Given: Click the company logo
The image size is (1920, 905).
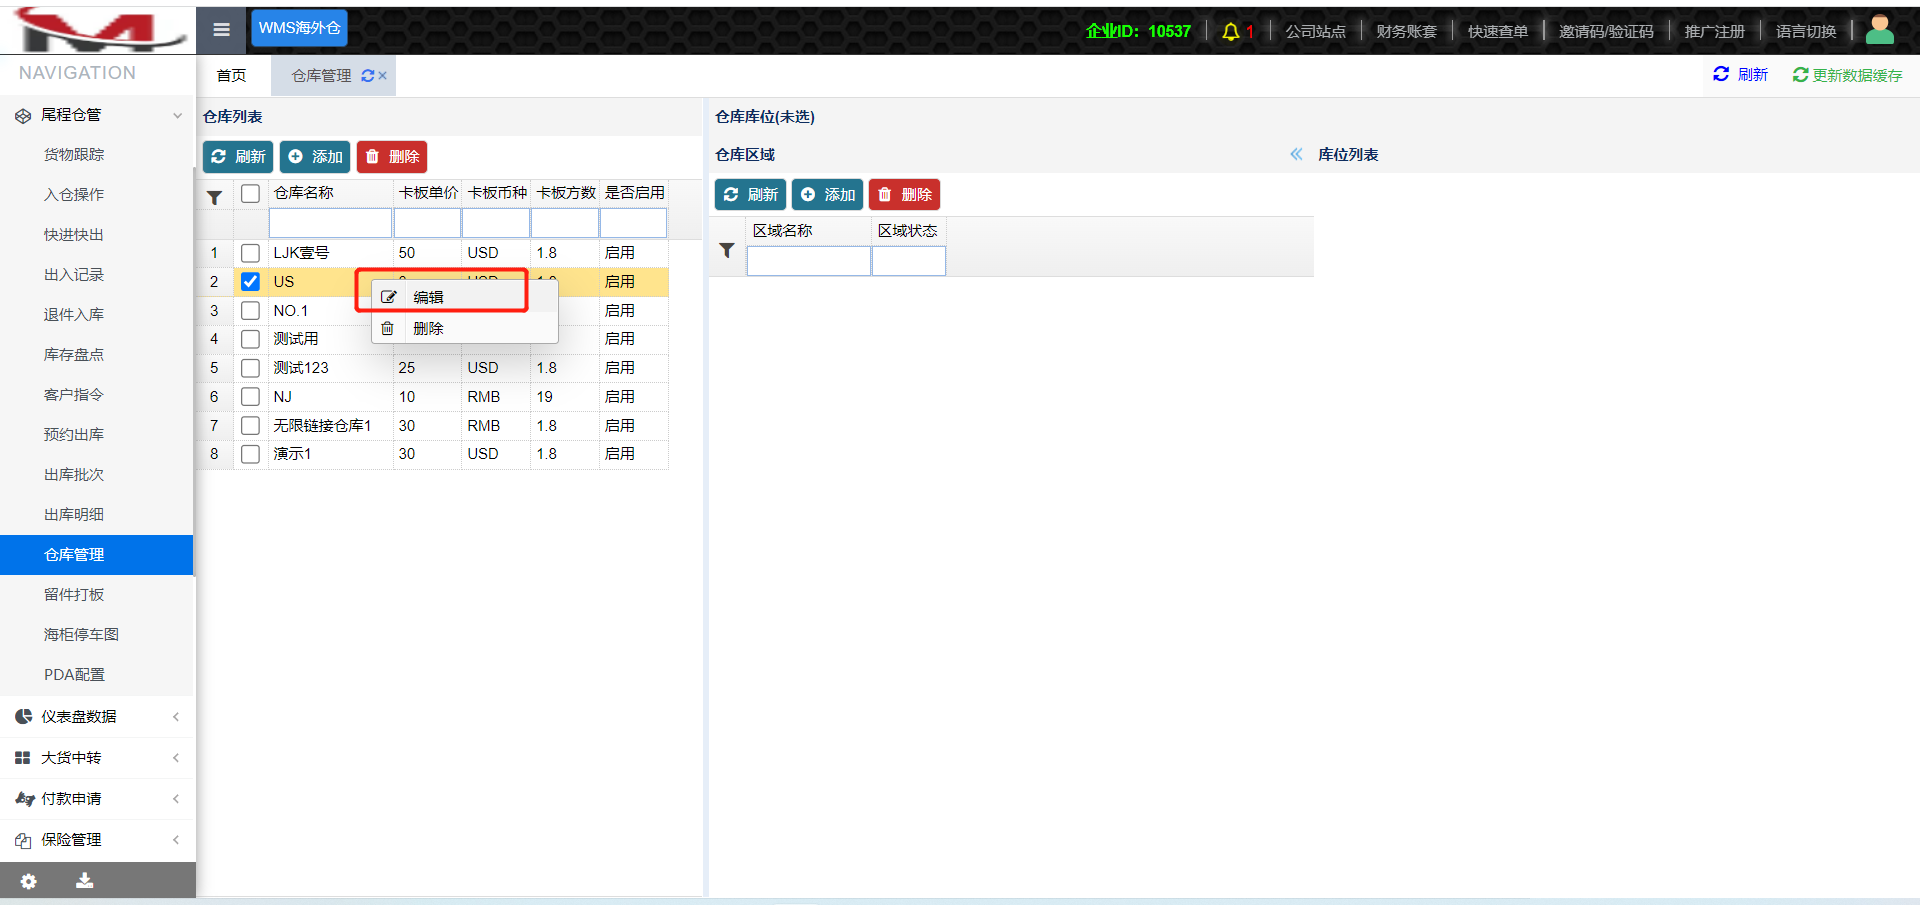Looking at the screenshot, I should point(98,29).
